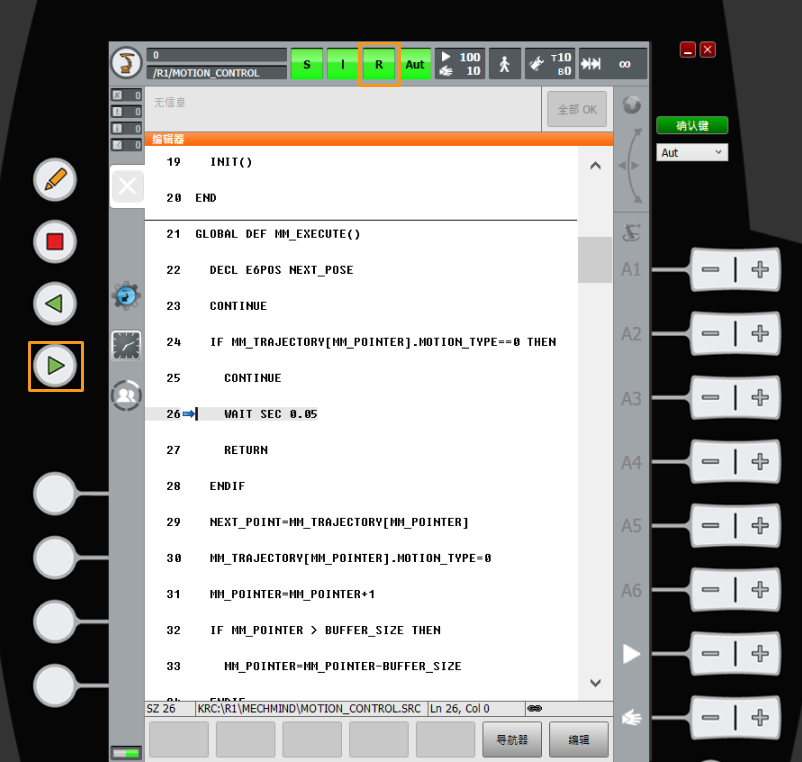Jog axis A3 in plus direction
The image size is (802, 762).
point(760,397)
